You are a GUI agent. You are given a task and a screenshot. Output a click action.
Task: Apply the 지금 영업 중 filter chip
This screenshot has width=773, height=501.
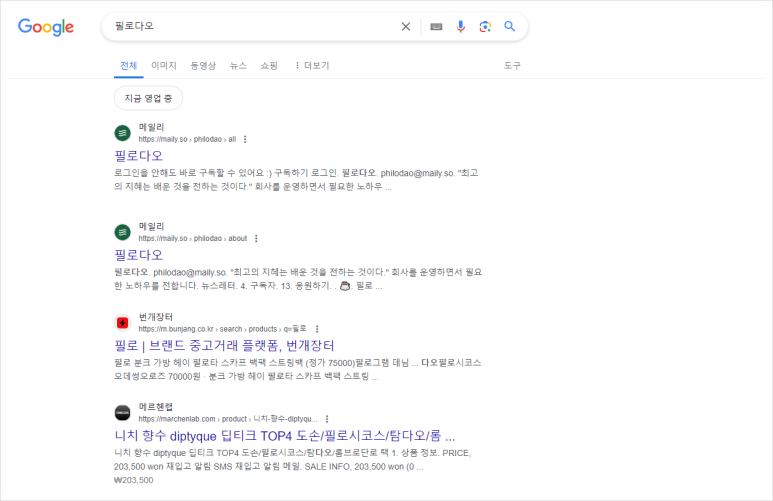click(x=148, y=98)
